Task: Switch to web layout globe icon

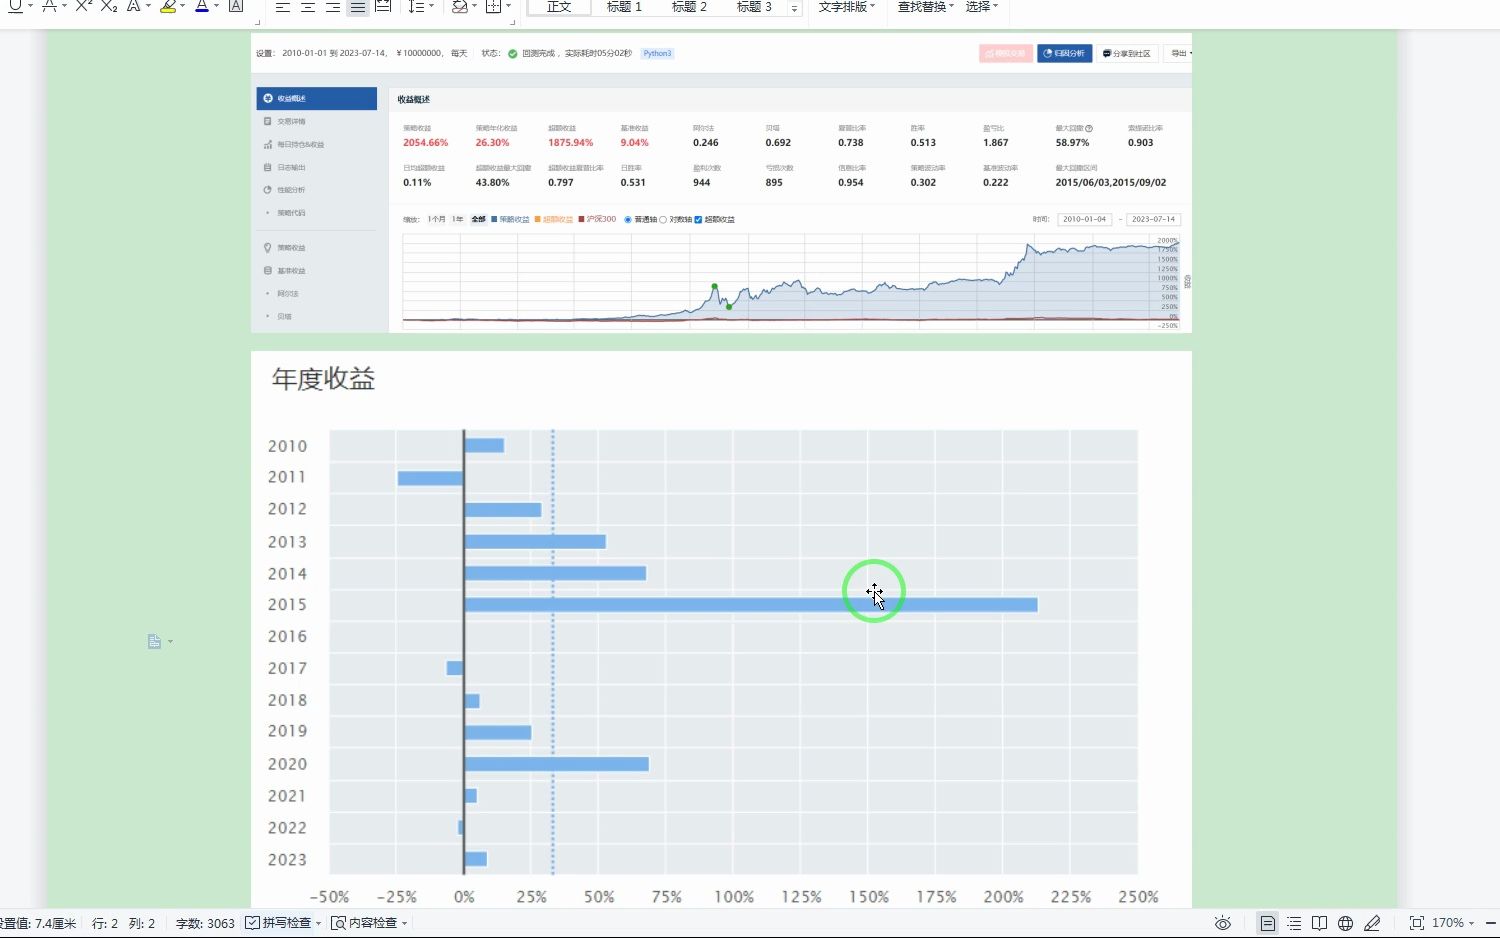Action: 1346,923
